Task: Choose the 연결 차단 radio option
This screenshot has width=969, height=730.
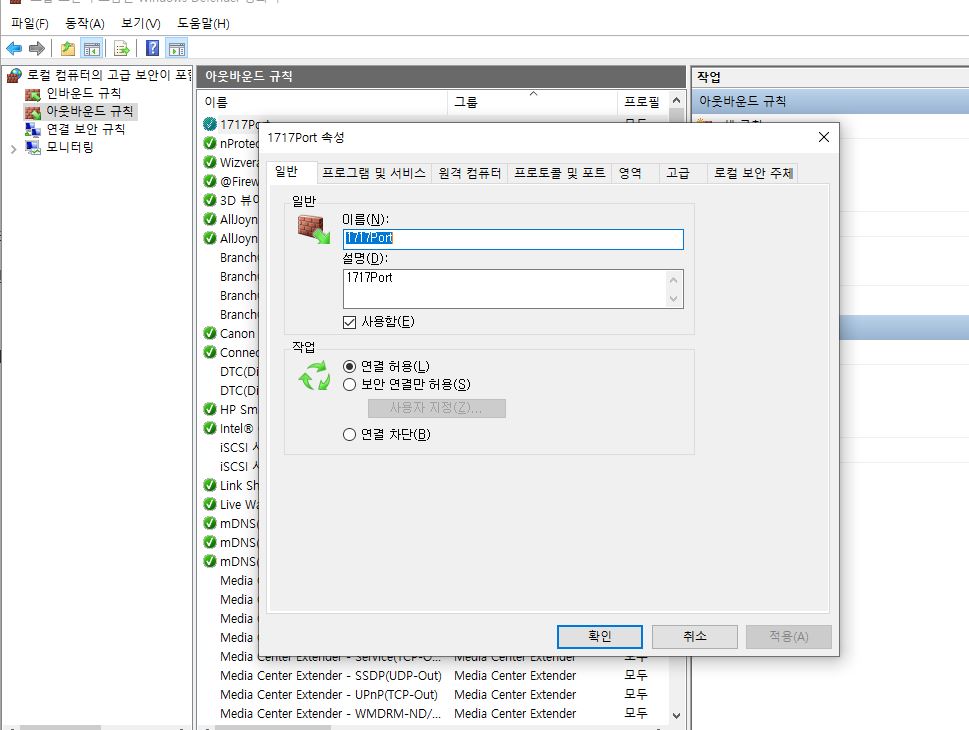Action: [x=350, y=434]
